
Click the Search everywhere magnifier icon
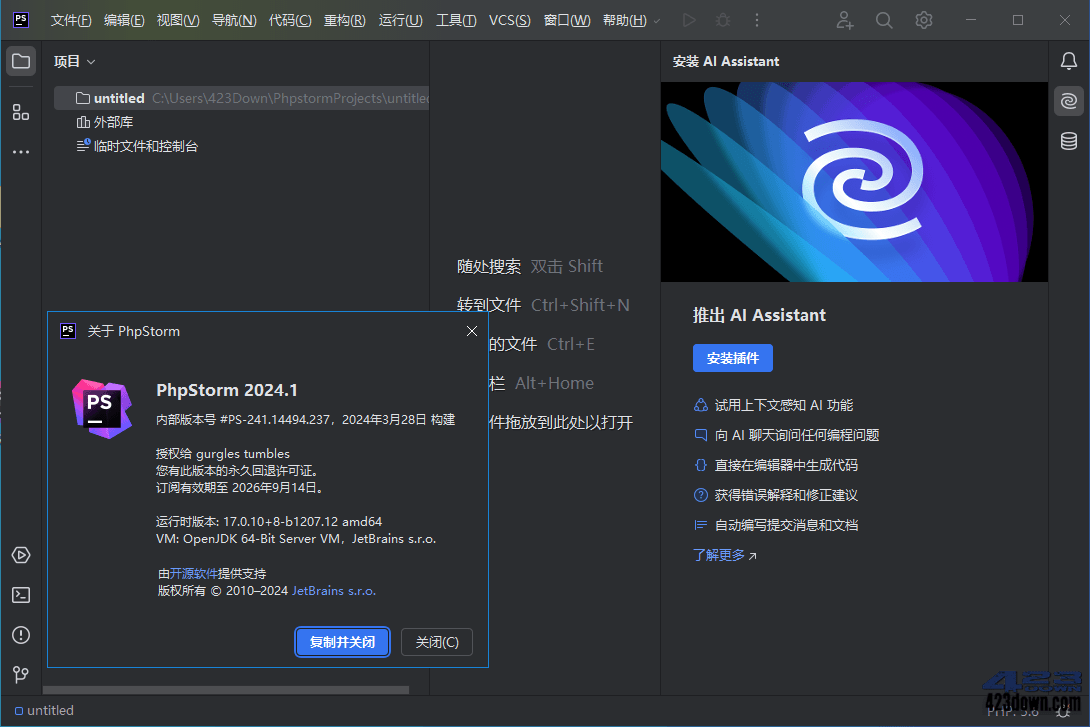click(883, 20)
